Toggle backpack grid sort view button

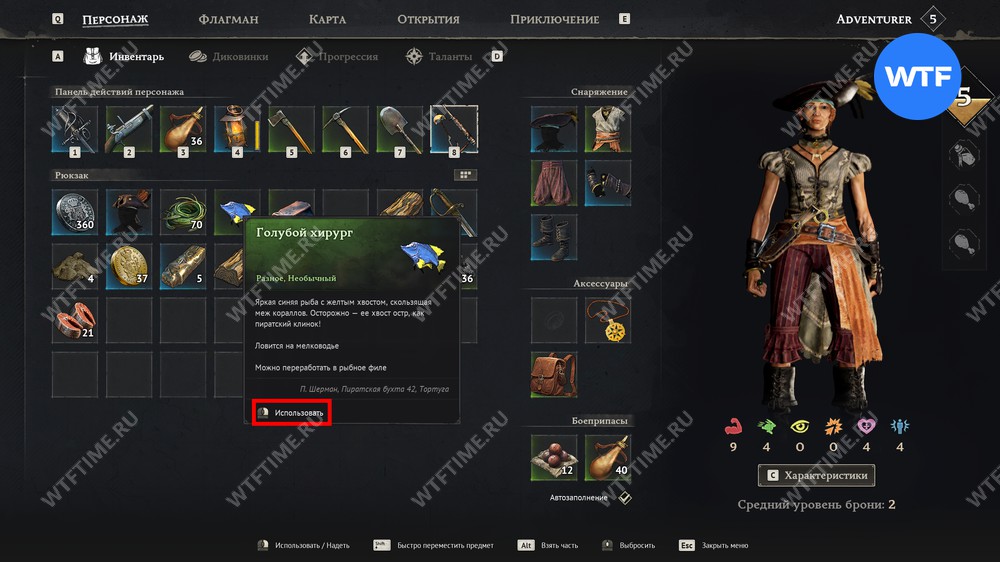pyautogui.click(x=465, y=175)
